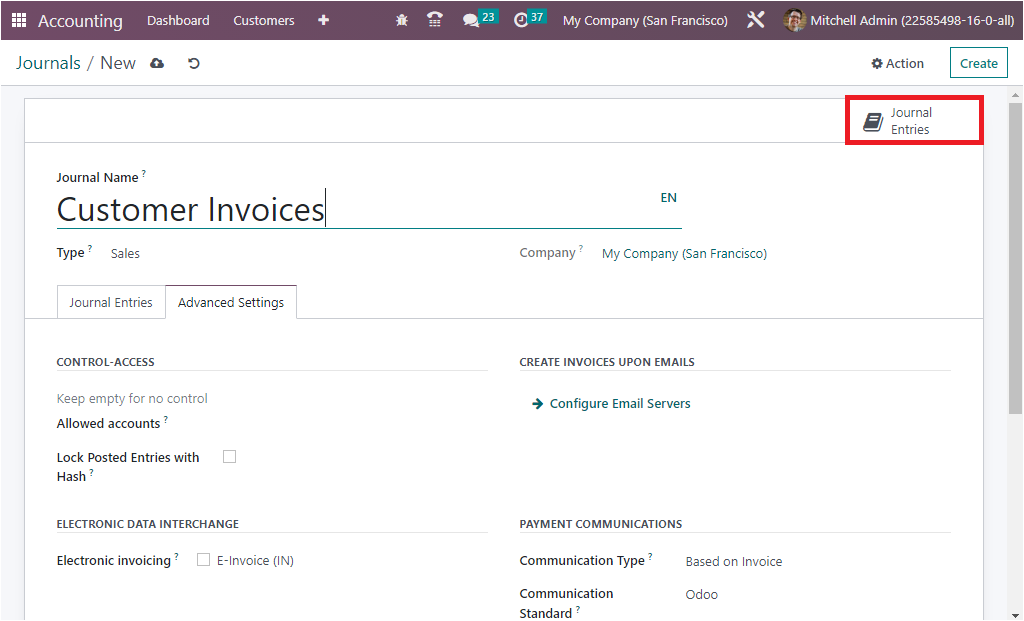Click help mark next to Type label
The height and width of the screenshot is (621, 1024).
pos(90,248)
